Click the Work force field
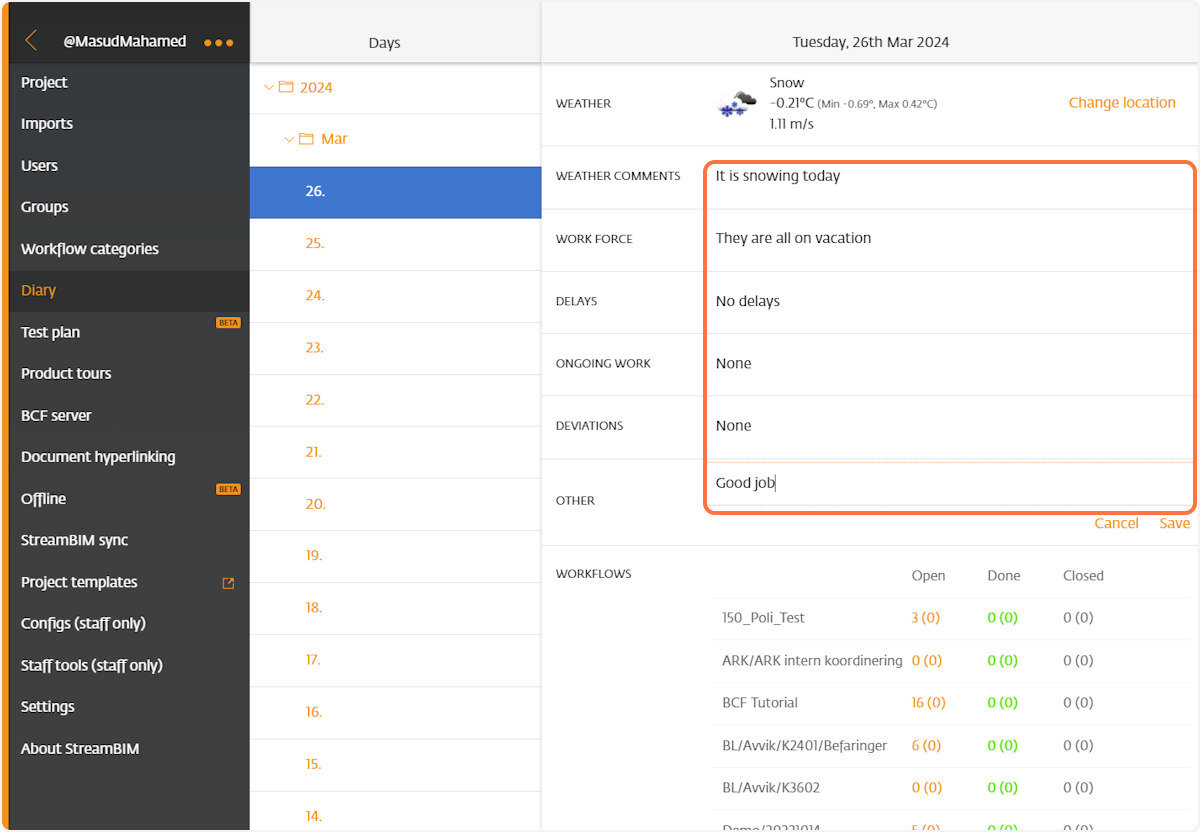Screen dimensions: 1200x832 (949, 239)
